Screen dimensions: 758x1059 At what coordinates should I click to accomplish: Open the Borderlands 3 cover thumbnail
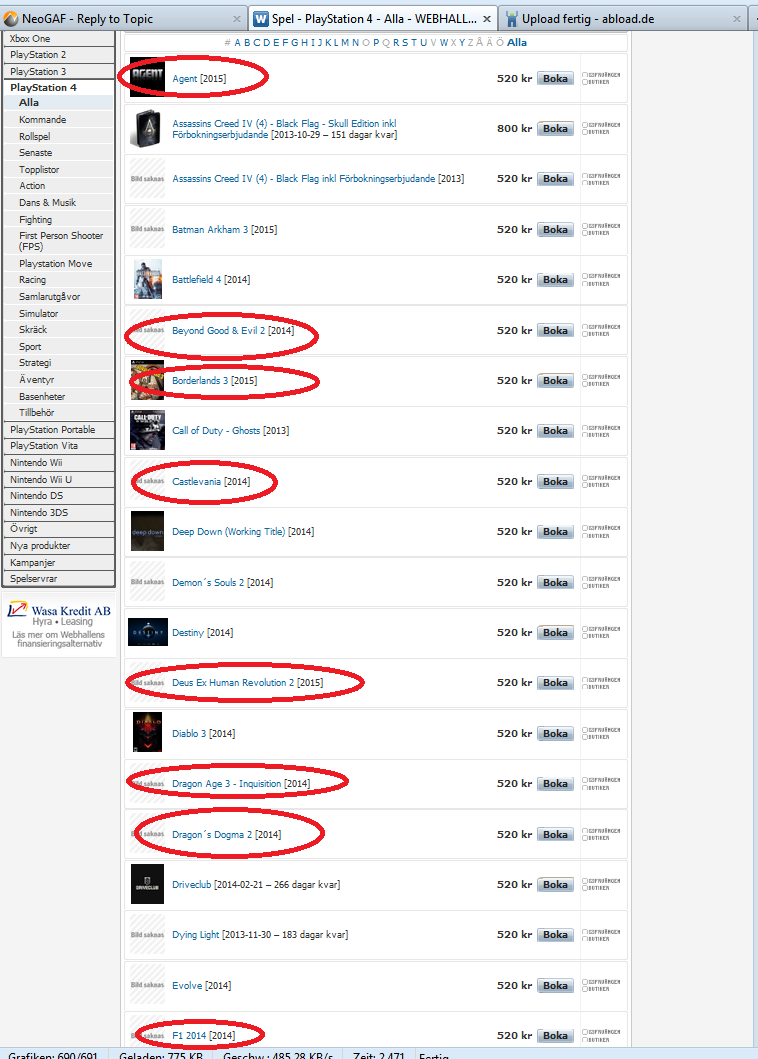pyautogui.click(x=147, y=380)
